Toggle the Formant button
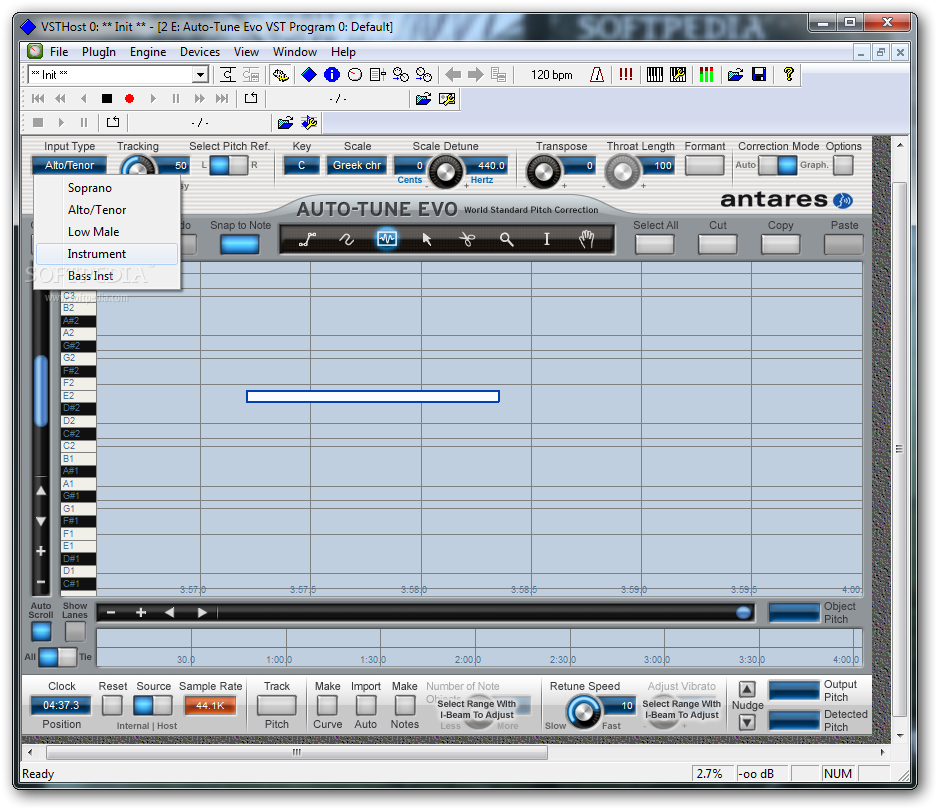This screenshot has width=938, height=810. point(705,165)
